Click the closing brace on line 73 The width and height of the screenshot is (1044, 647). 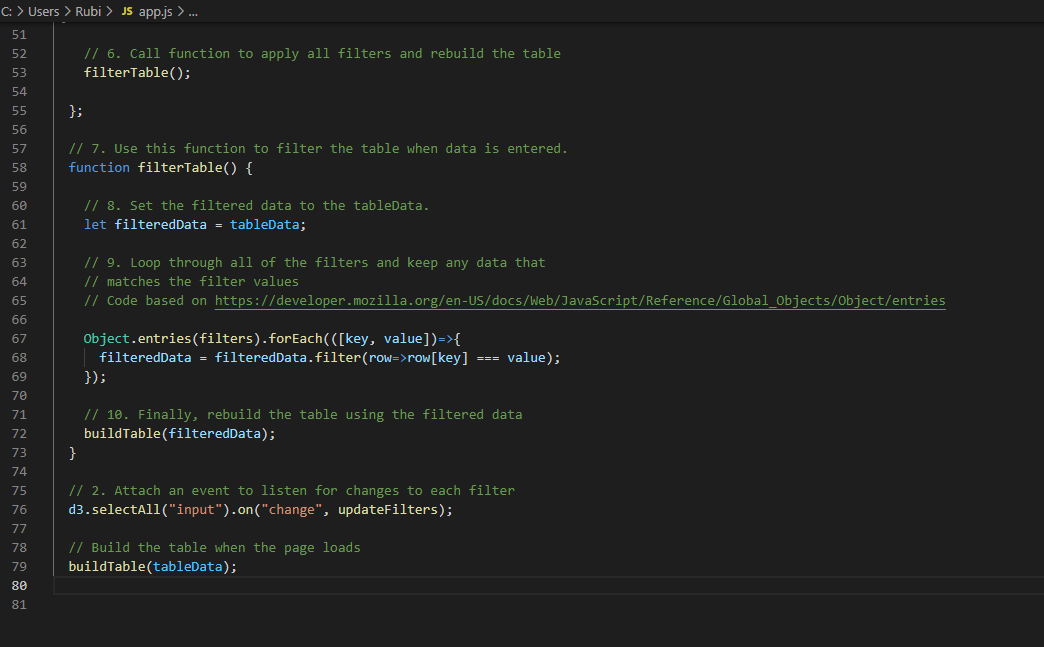[x=72, y=452]
